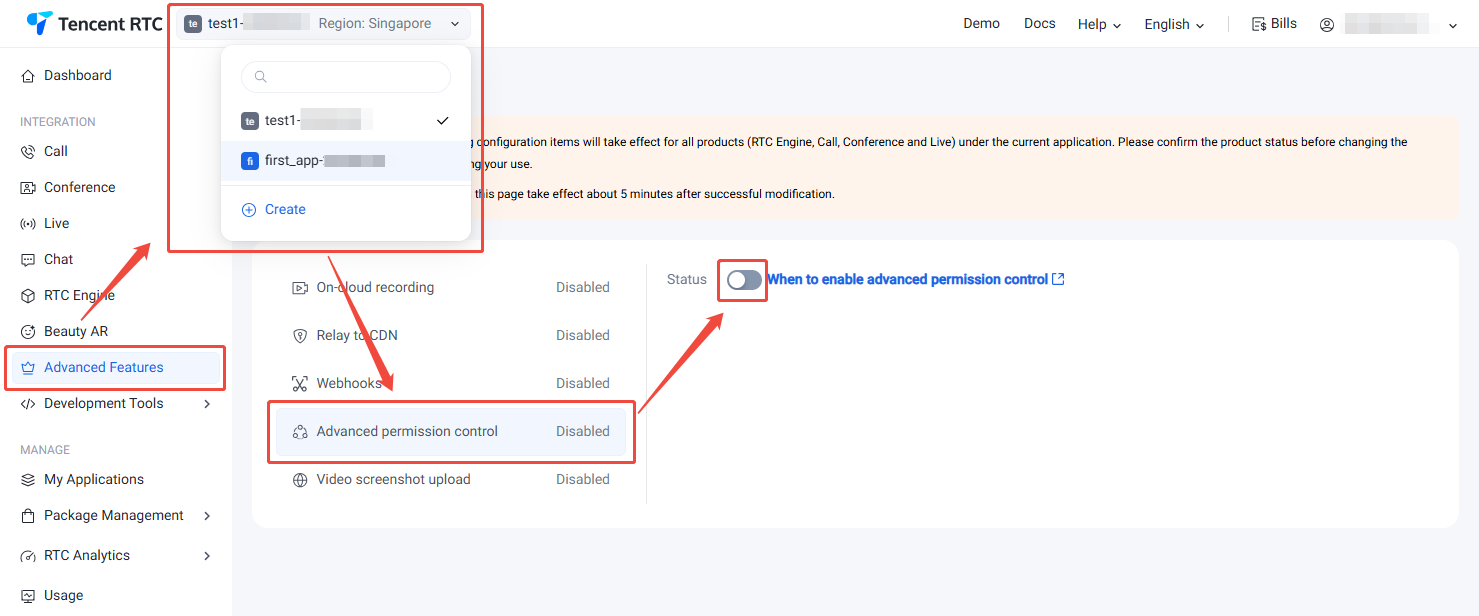Expand the Development Tools submenu
Viewport: 1479px width, 616px height.
tap(207, 404)
